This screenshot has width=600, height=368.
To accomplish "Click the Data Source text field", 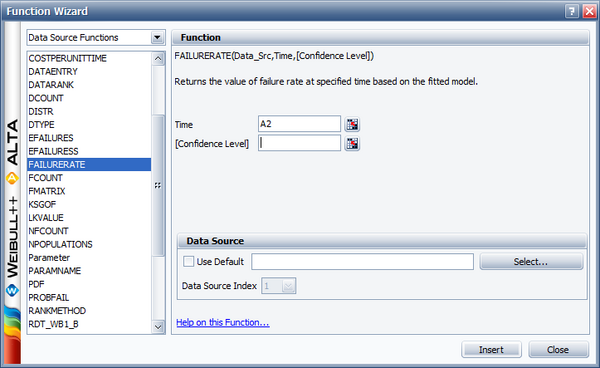I will [x=362, y=262].
